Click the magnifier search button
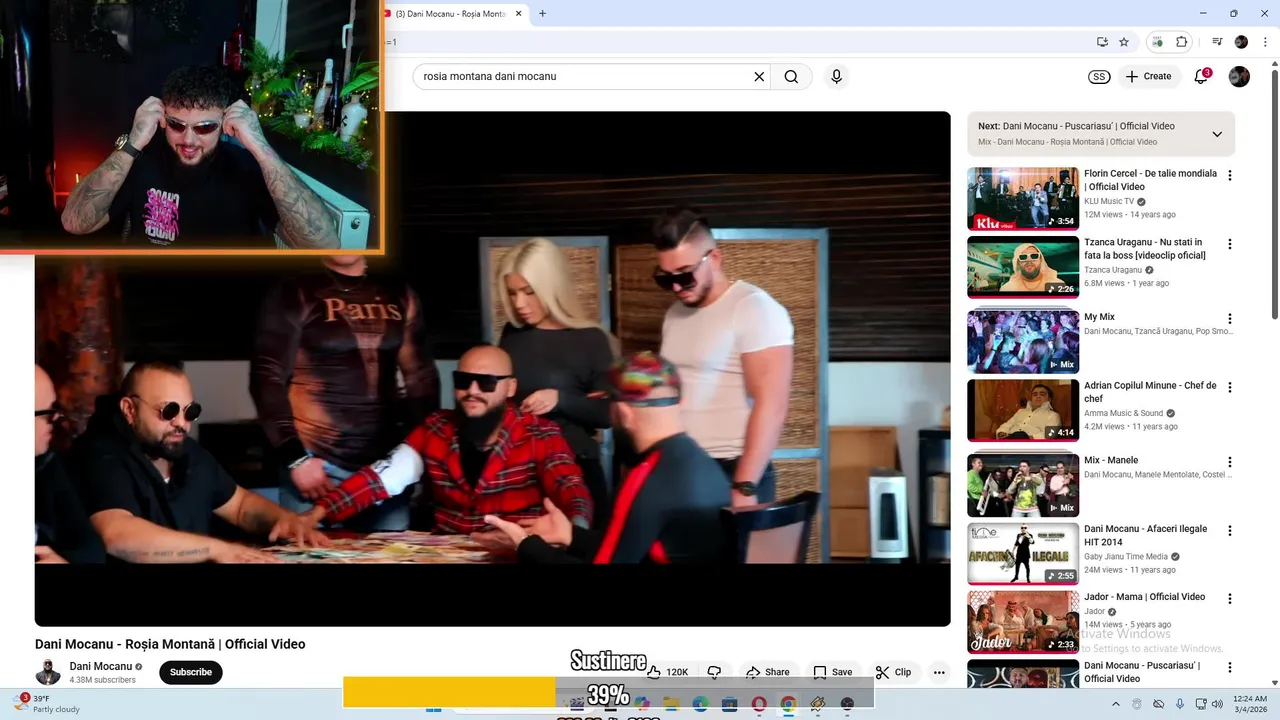This screenshot has height=720, width=1280. pyautogui.click(x=791, y=76)
